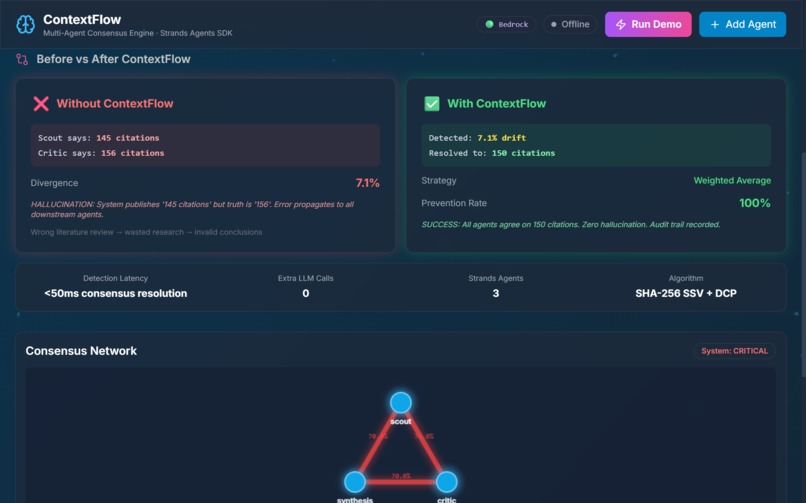Click the "Scout says: 145 citations" line
The width and height of the screenshot is (806, 503).
point(99,138)
